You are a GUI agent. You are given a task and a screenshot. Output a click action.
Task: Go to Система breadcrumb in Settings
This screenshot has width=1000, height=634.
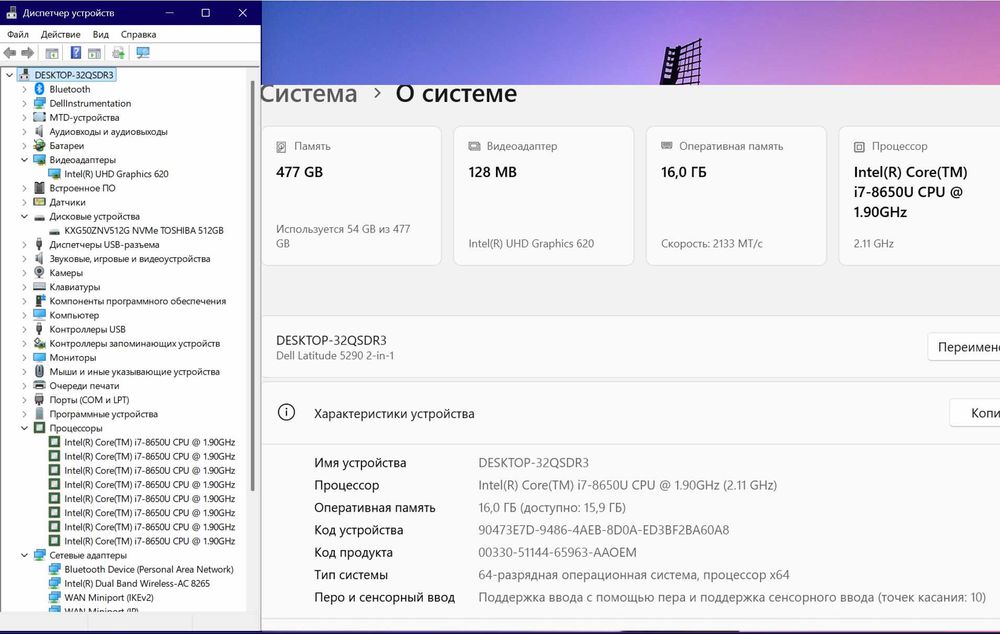click(309, 94)
